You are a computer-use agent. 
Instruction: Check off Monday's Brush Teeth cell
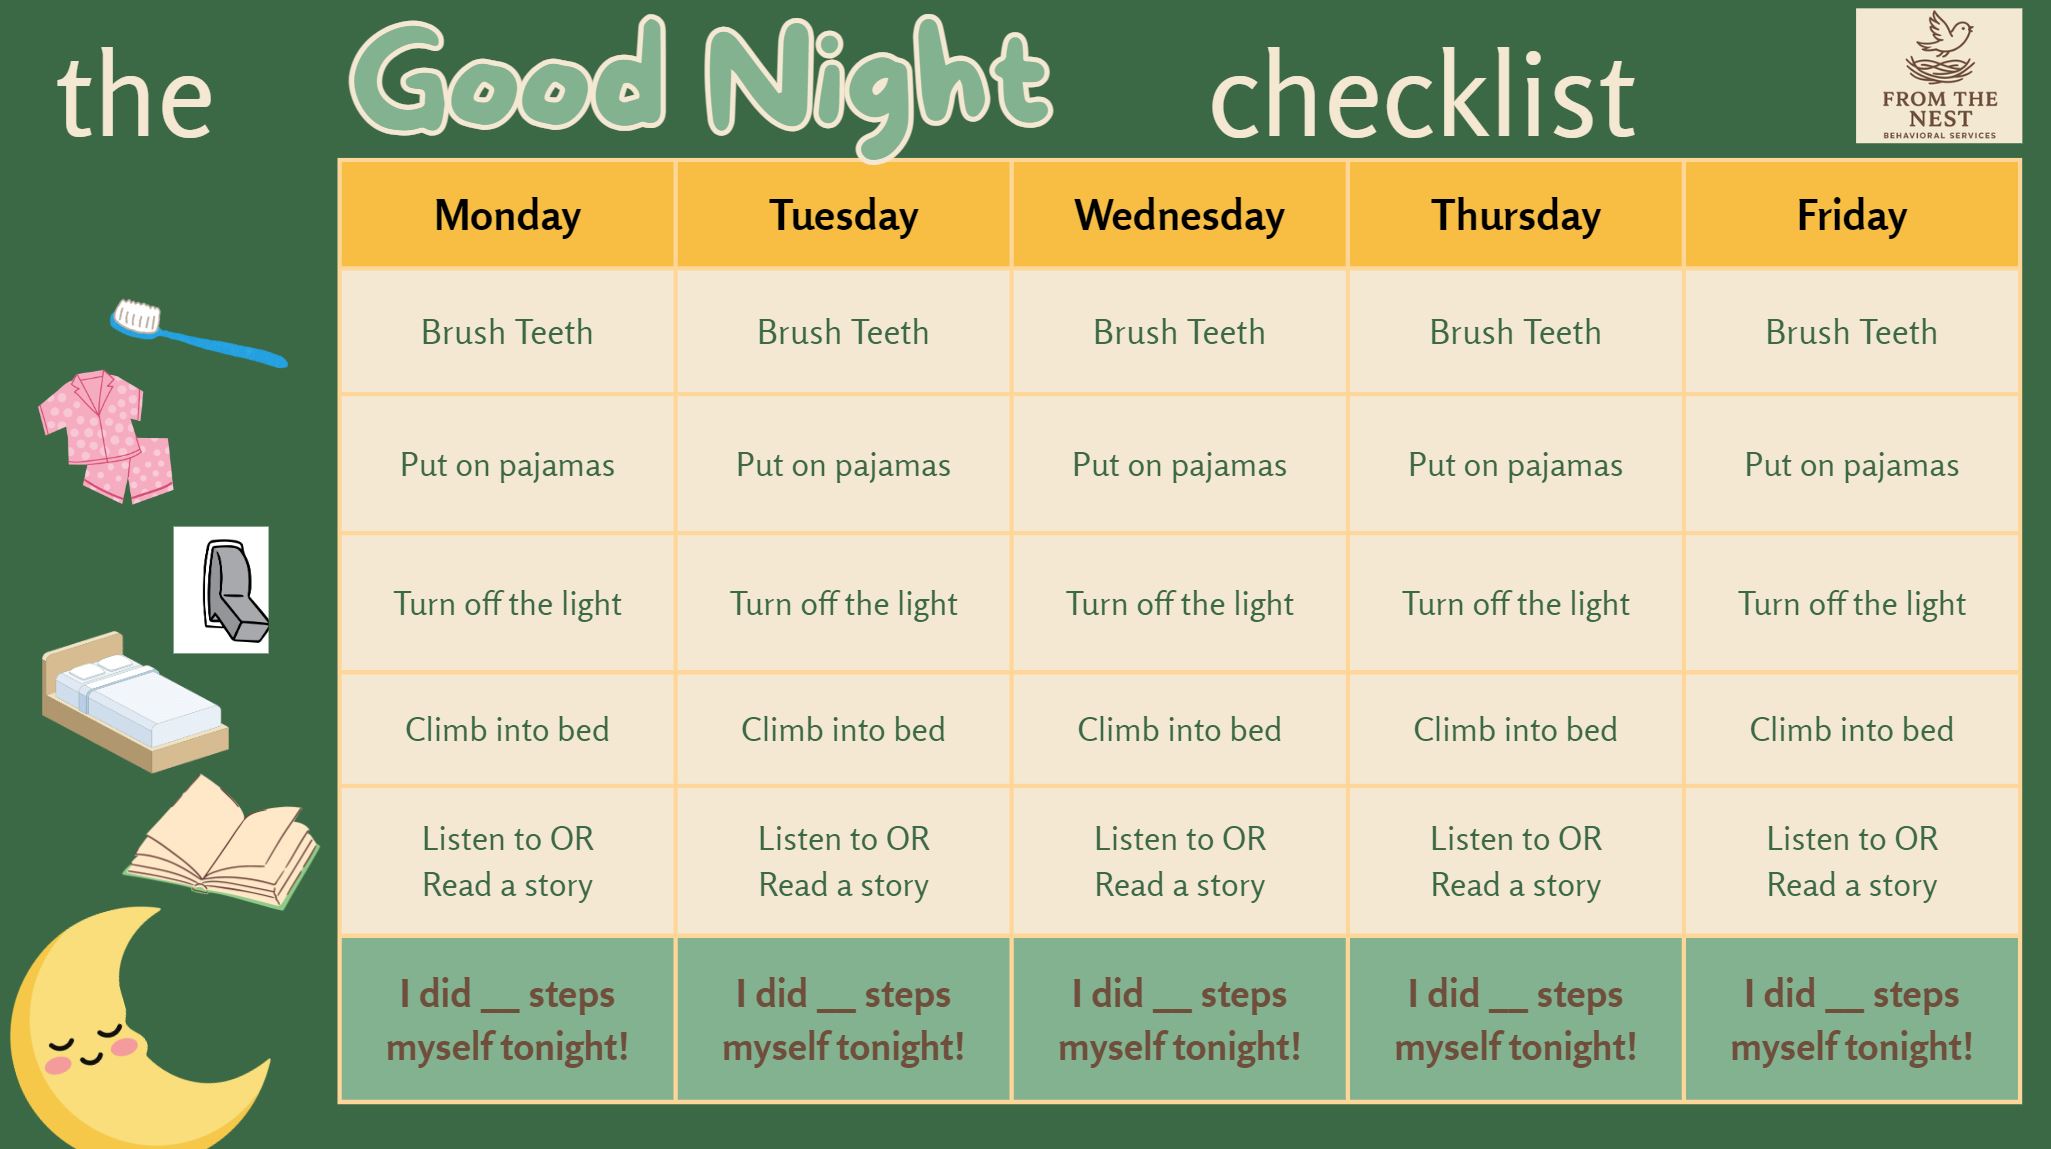coord(507,332)
